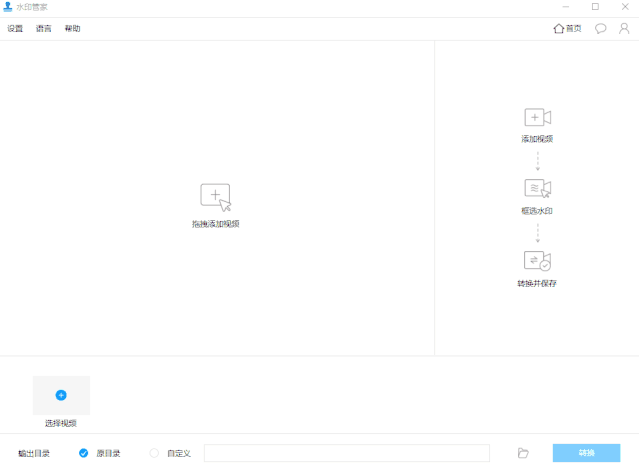Open the 帮助 menu
This screenshot has width=639, height=470.
pyautogui.click(x=73, y=29)
